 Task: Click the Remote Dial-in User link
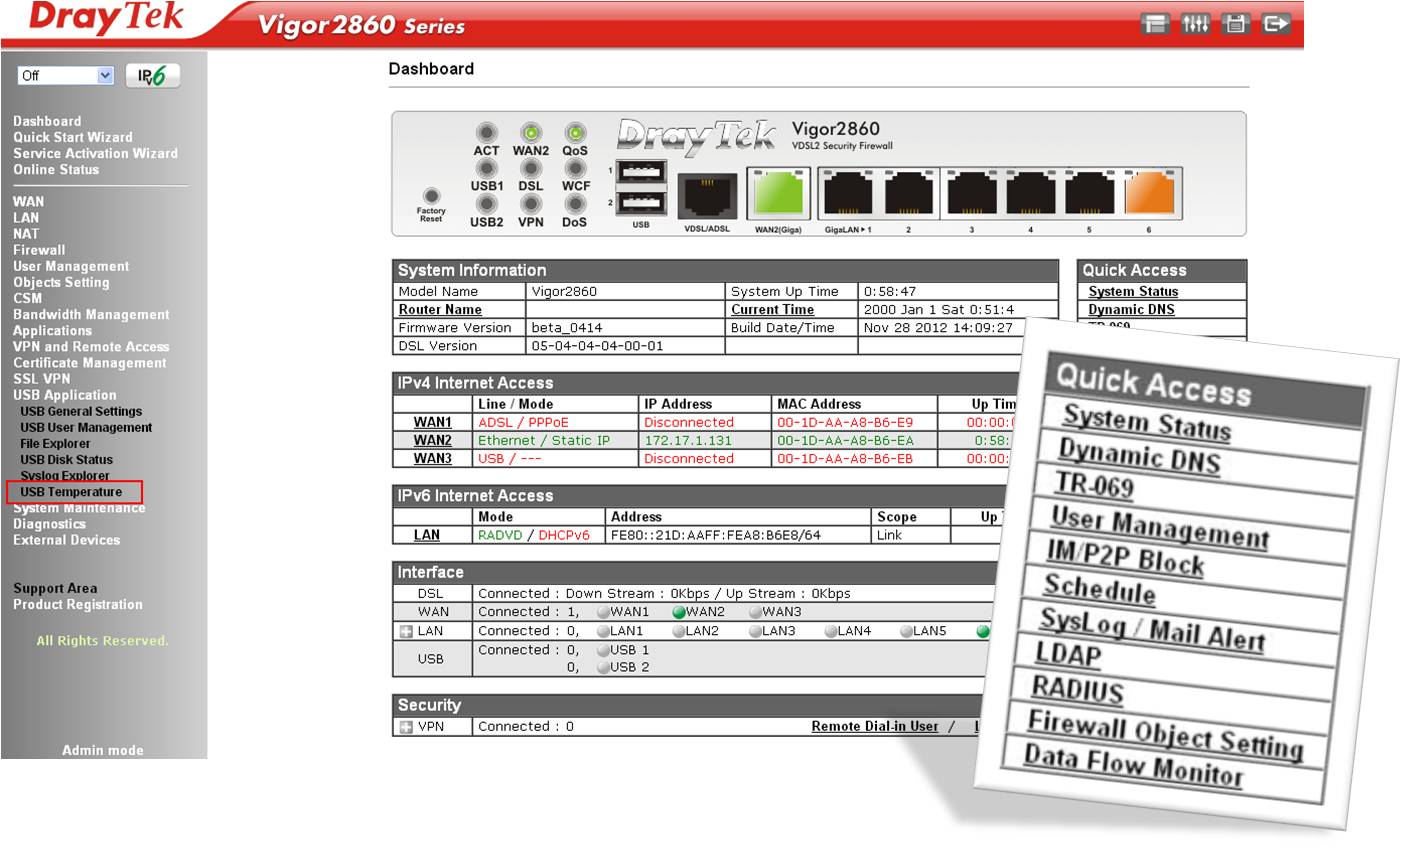pyautogui.click(x=874, y=727)
